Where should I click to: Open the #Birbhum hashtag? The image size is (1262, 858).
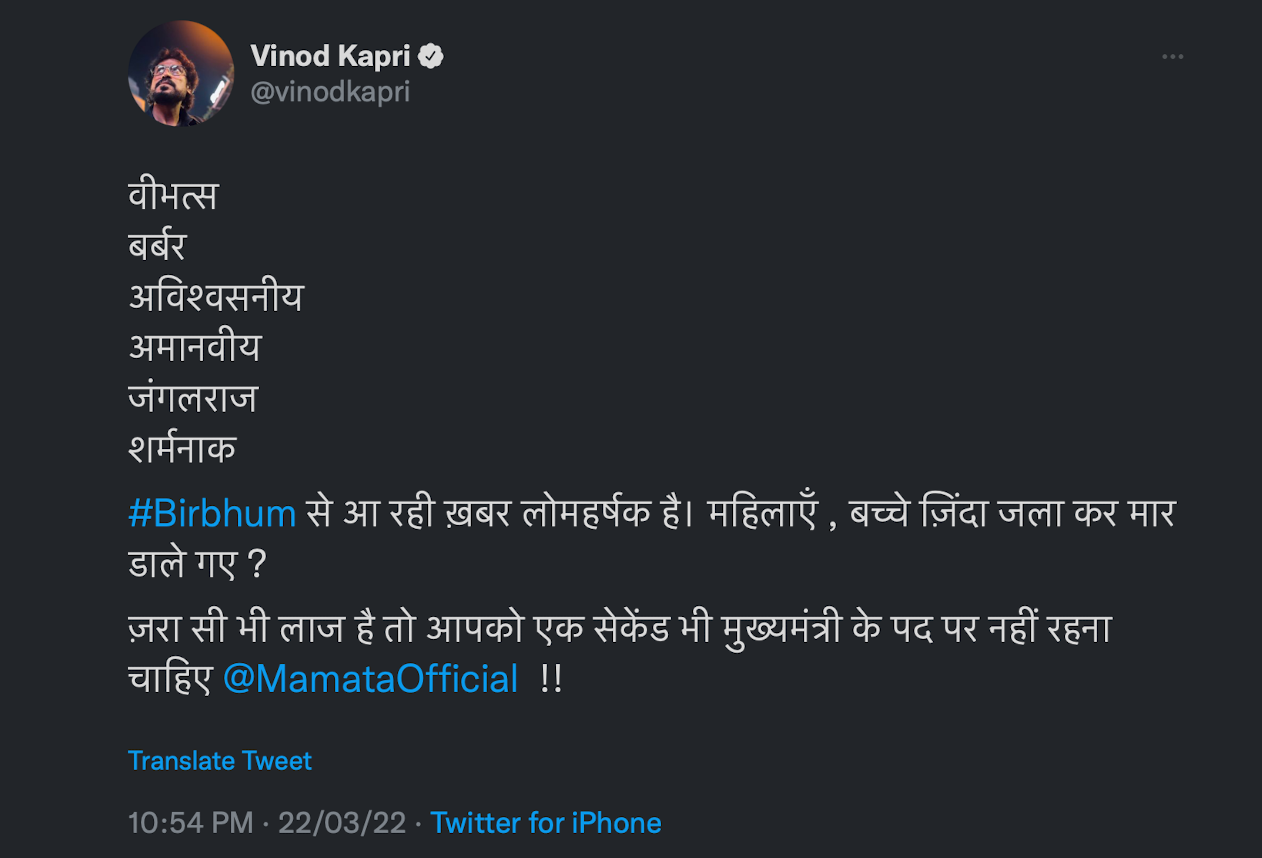[212, 513]
